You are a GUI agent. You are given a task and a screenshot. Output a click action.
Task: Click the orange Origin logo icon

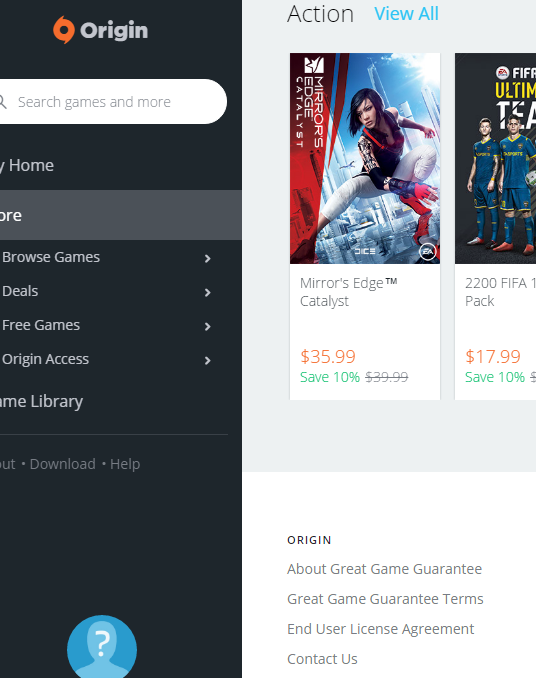coord(64,30)
